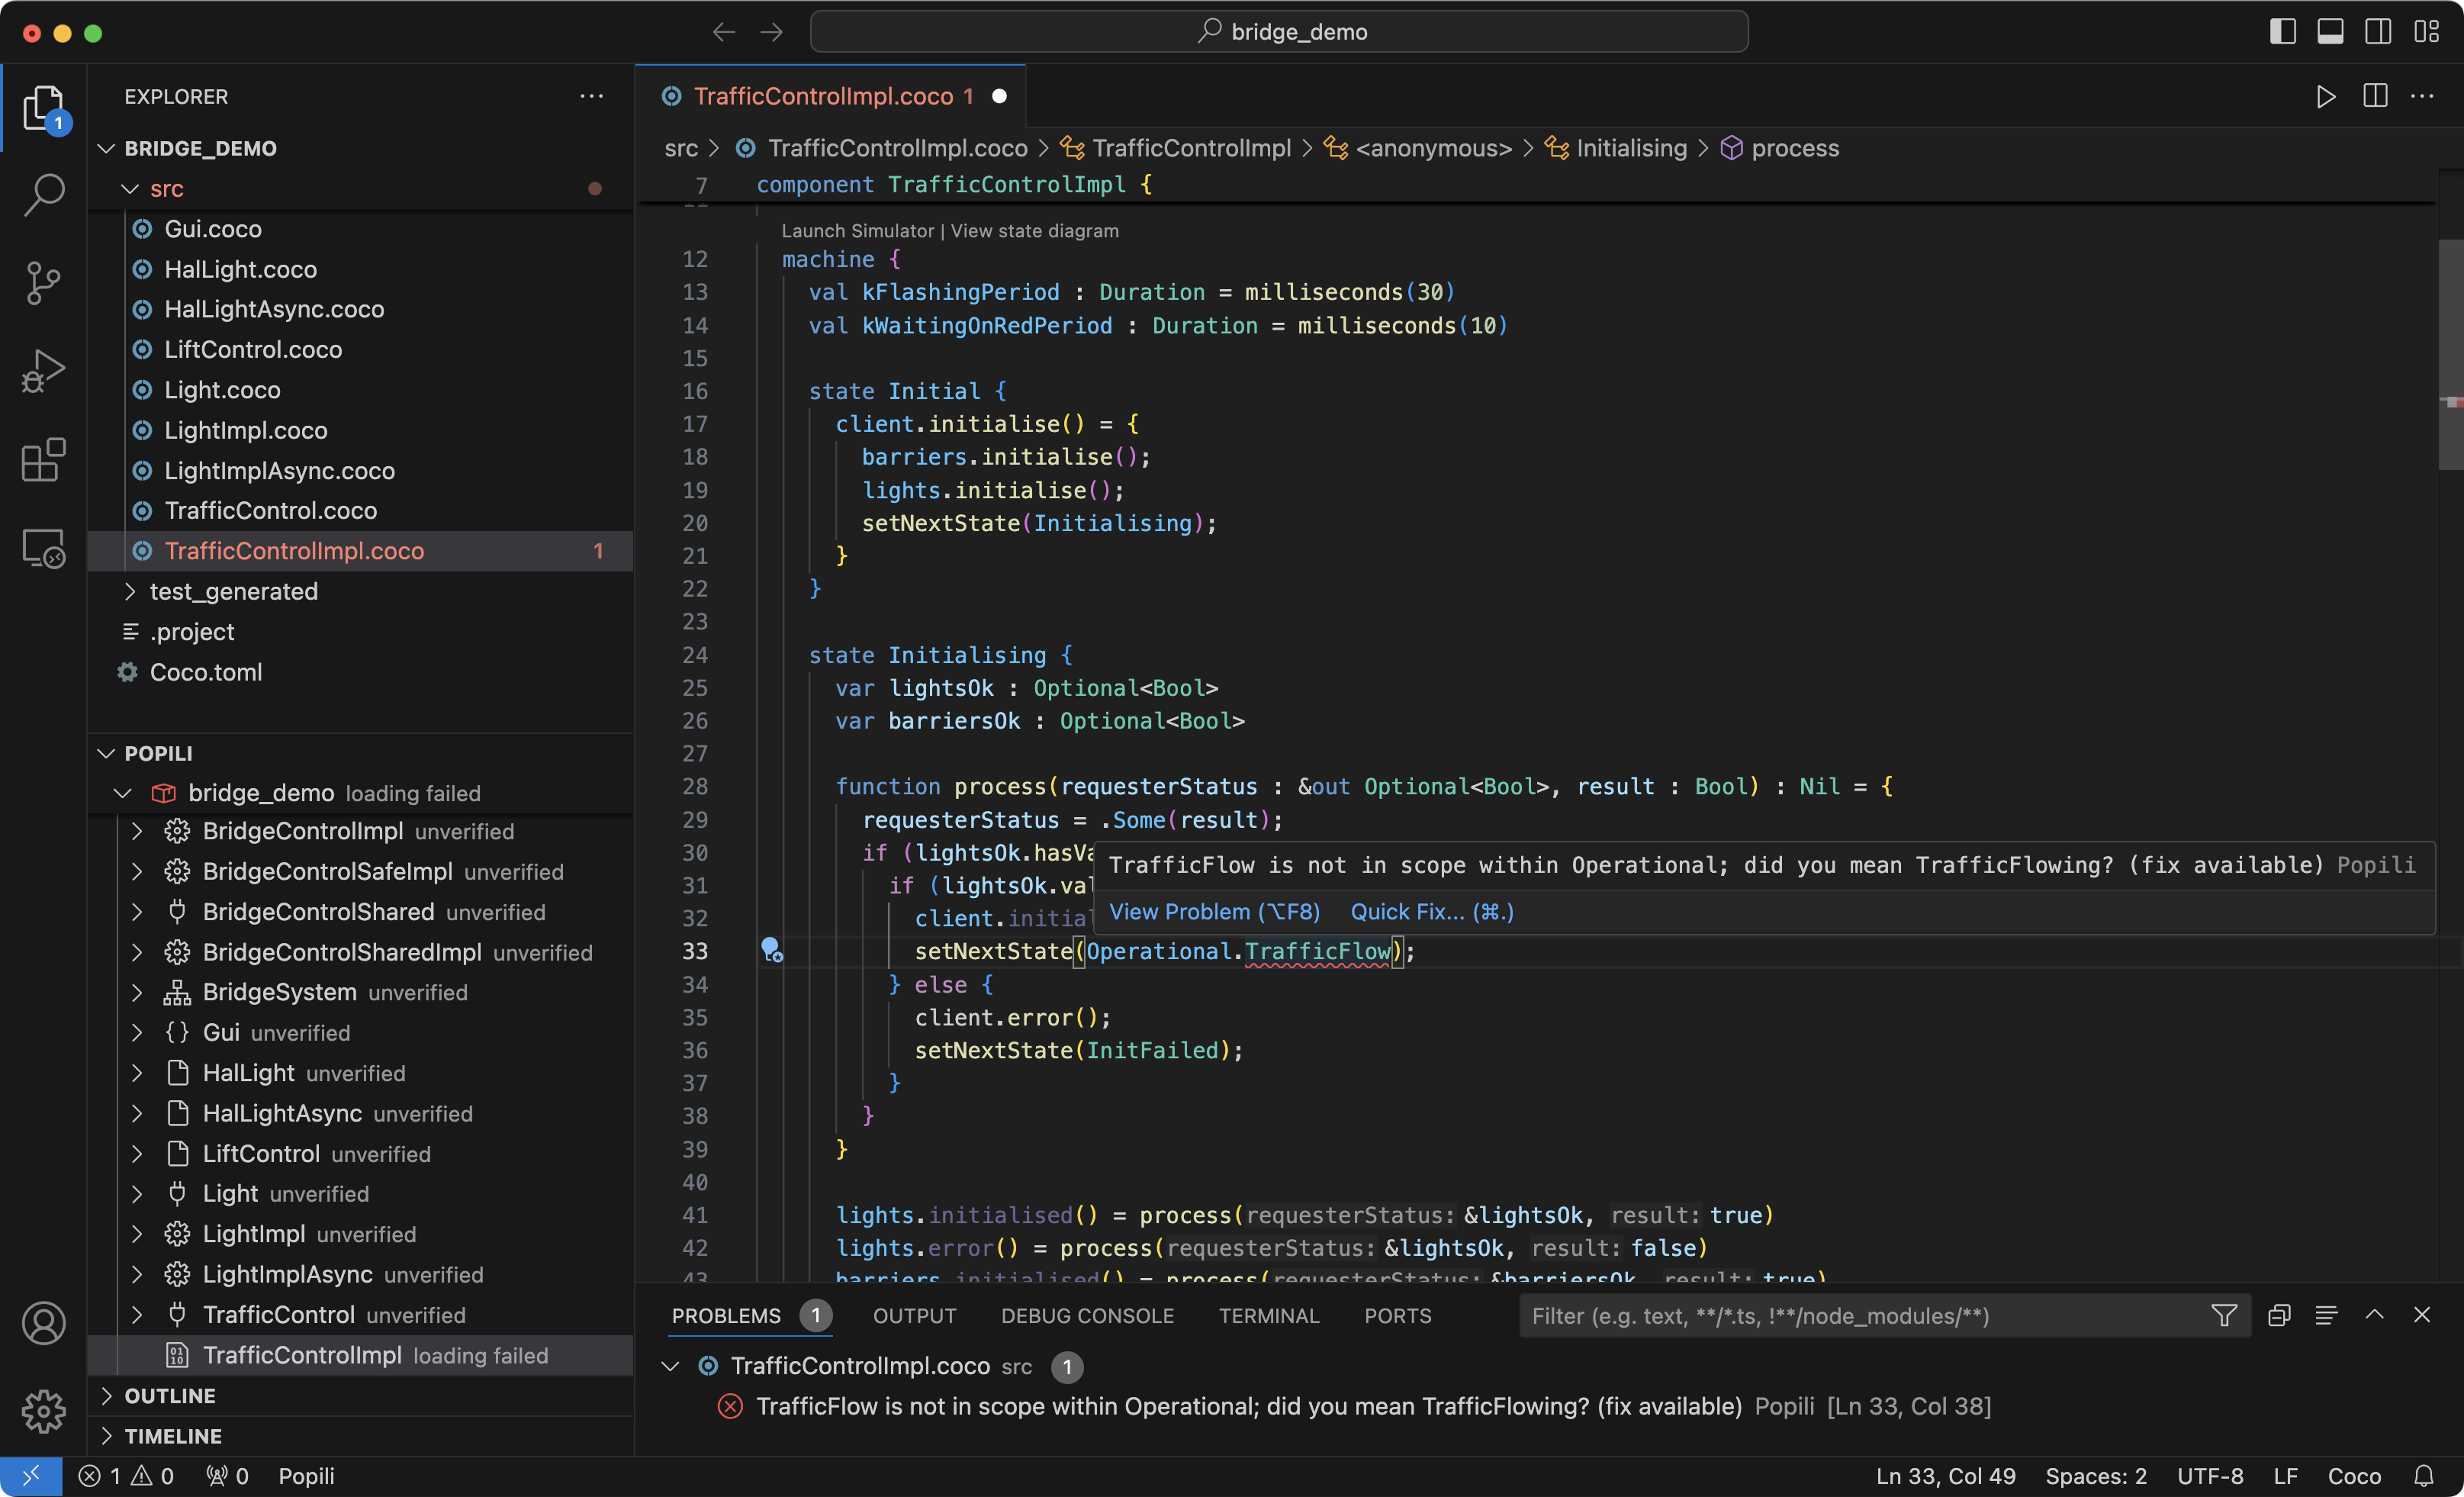2464x1497 pixels.
Task: Open the Extensions view
Action: tap(43, 460)
